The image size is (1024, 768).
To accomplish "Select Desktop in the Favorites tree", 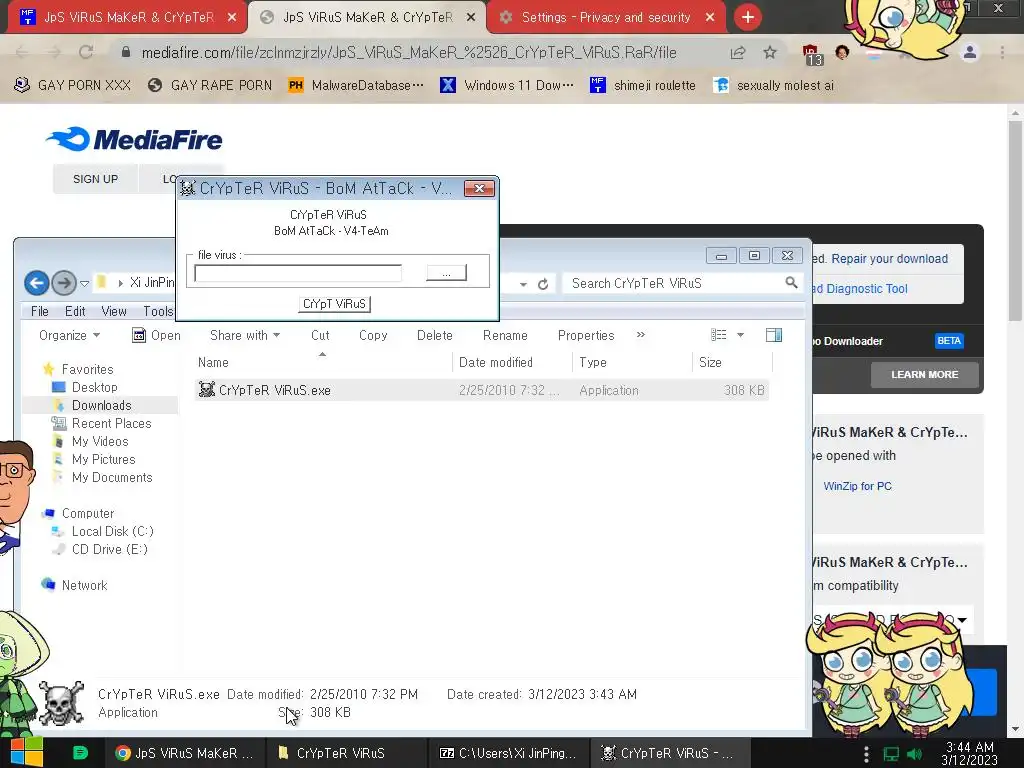I will point(94,387).
